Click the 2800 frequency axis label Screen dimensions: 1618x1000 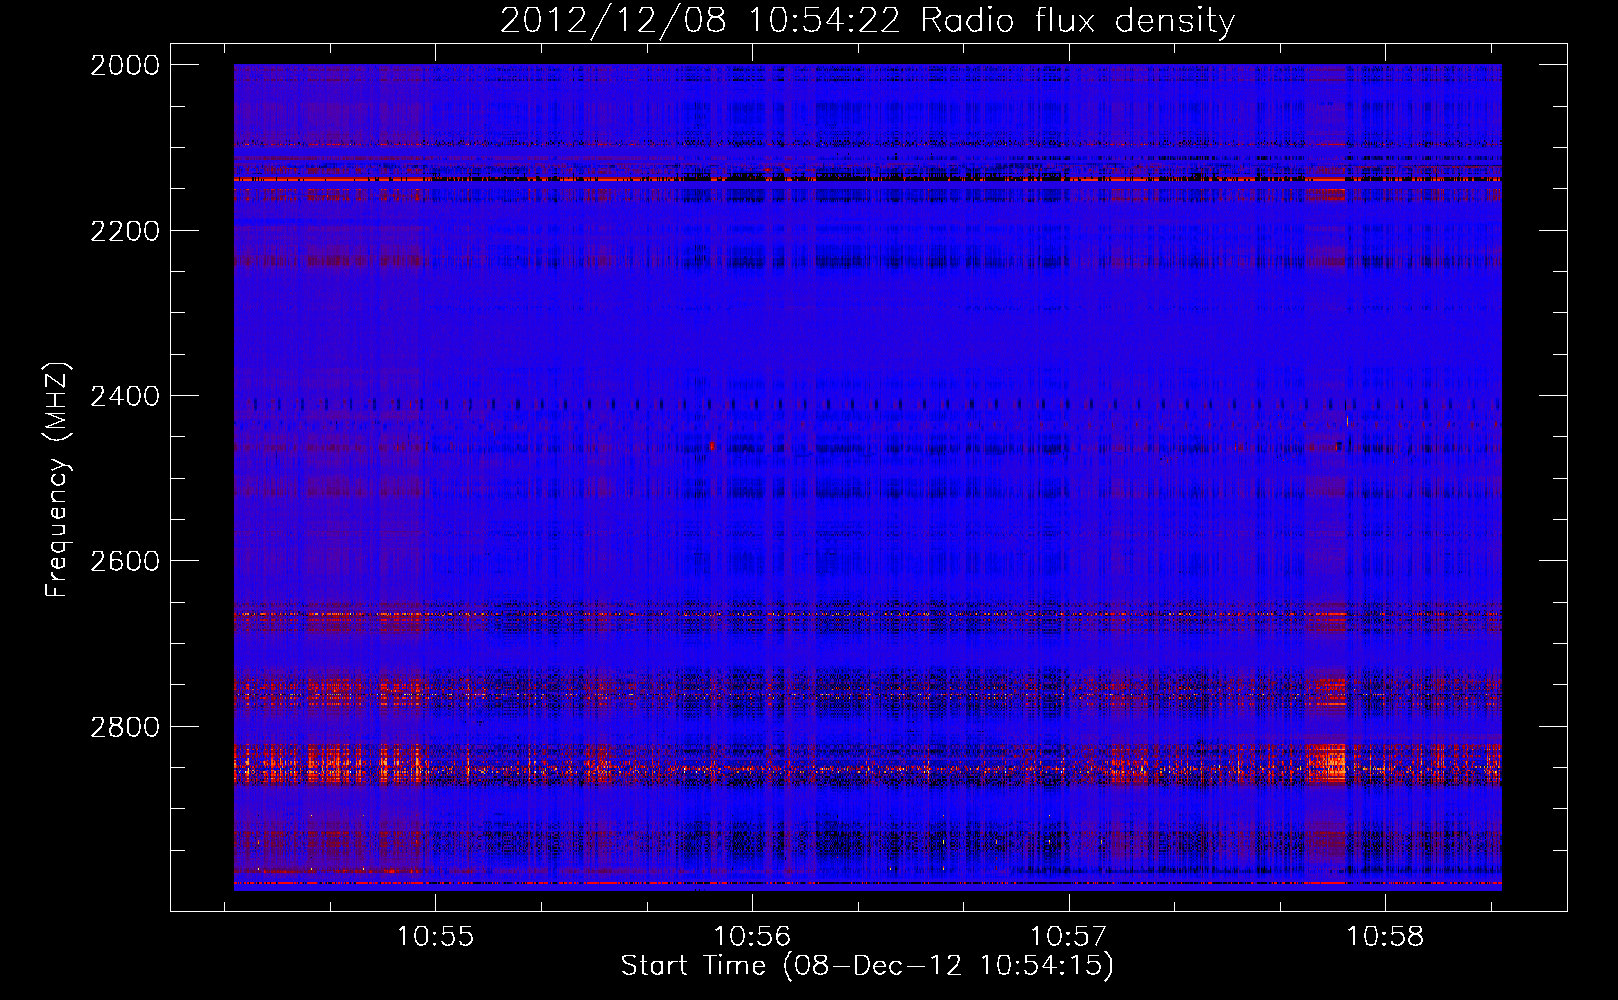click(125, 726)
